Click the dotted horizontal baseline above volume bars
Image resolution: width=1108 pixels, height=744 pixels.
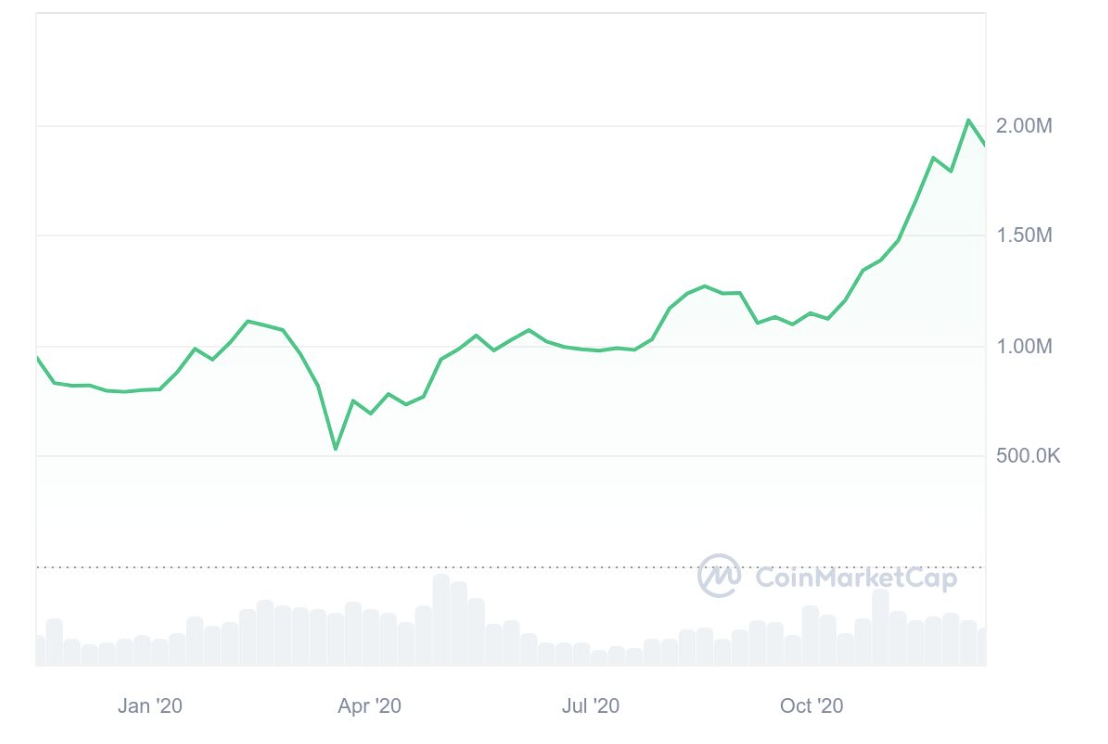[x=510, y=567]
